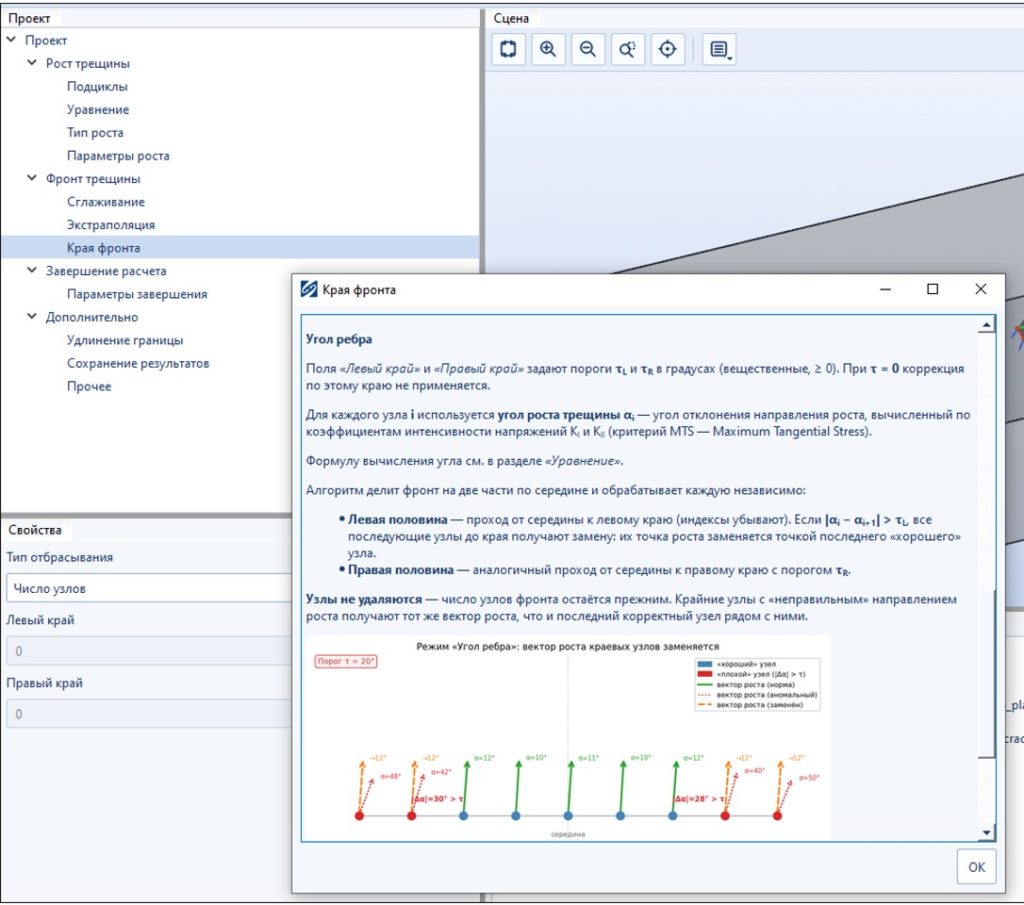Open Параметры роста in the tree
Image resolution: width=1024 pixels, height=905 pixels.
click(x=118, y=155)
